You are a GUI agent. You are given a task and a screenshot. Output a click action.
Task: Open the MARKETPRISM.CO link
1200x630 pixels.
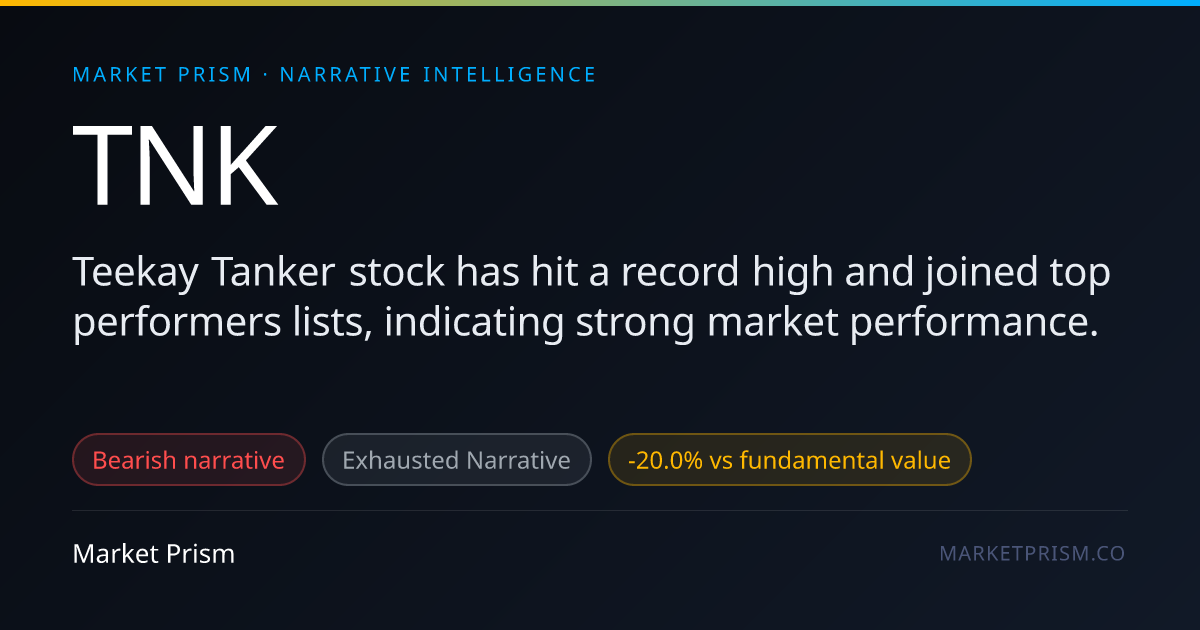coord(1032,554)
